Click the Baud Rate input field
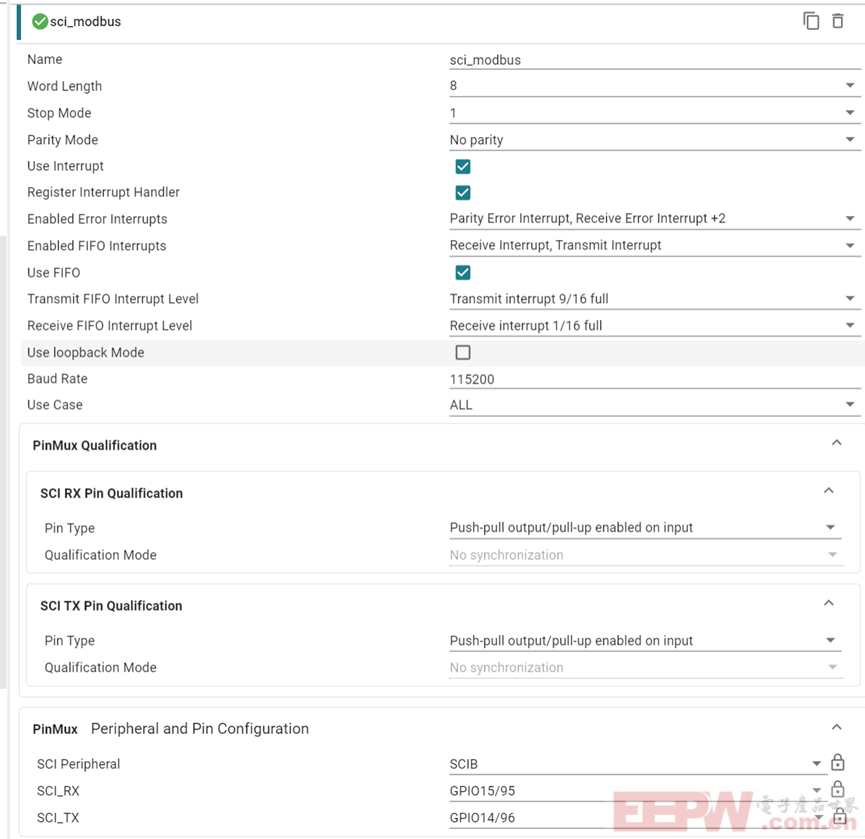 [654, 379]
